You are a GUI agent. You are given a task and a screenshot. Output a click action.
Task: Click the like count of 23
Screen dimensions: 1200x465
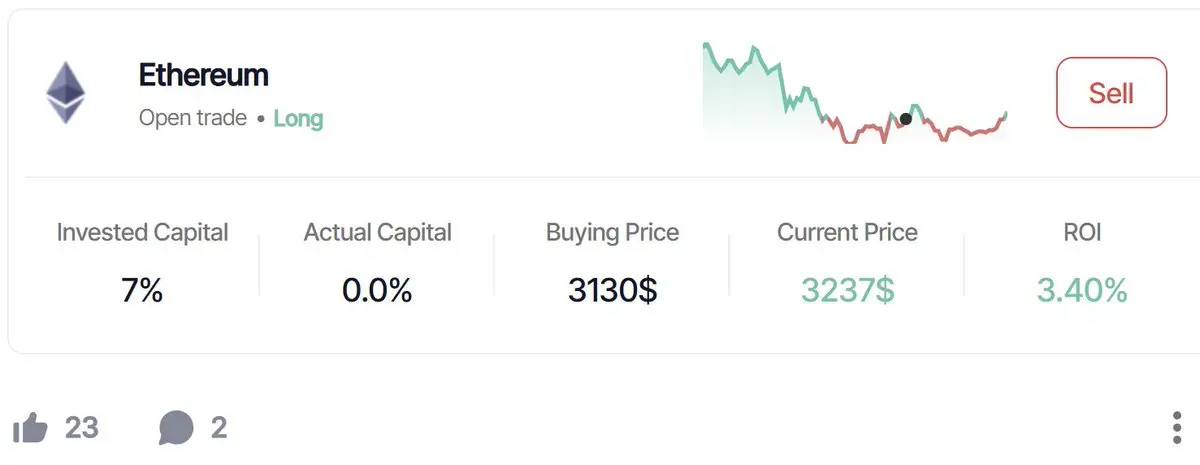pyautogui.click(x=82, y=429)
